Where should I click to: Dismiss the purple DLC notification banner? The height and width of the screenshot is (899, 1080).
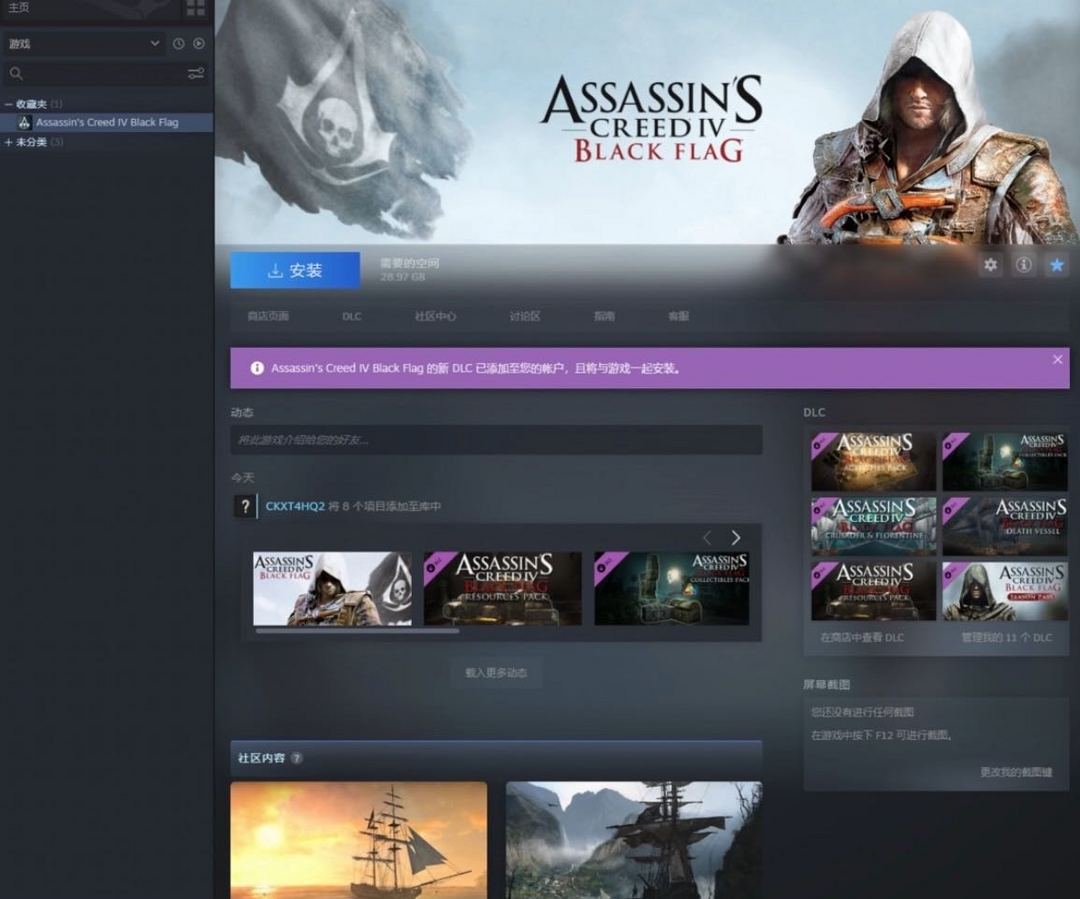1057,360
